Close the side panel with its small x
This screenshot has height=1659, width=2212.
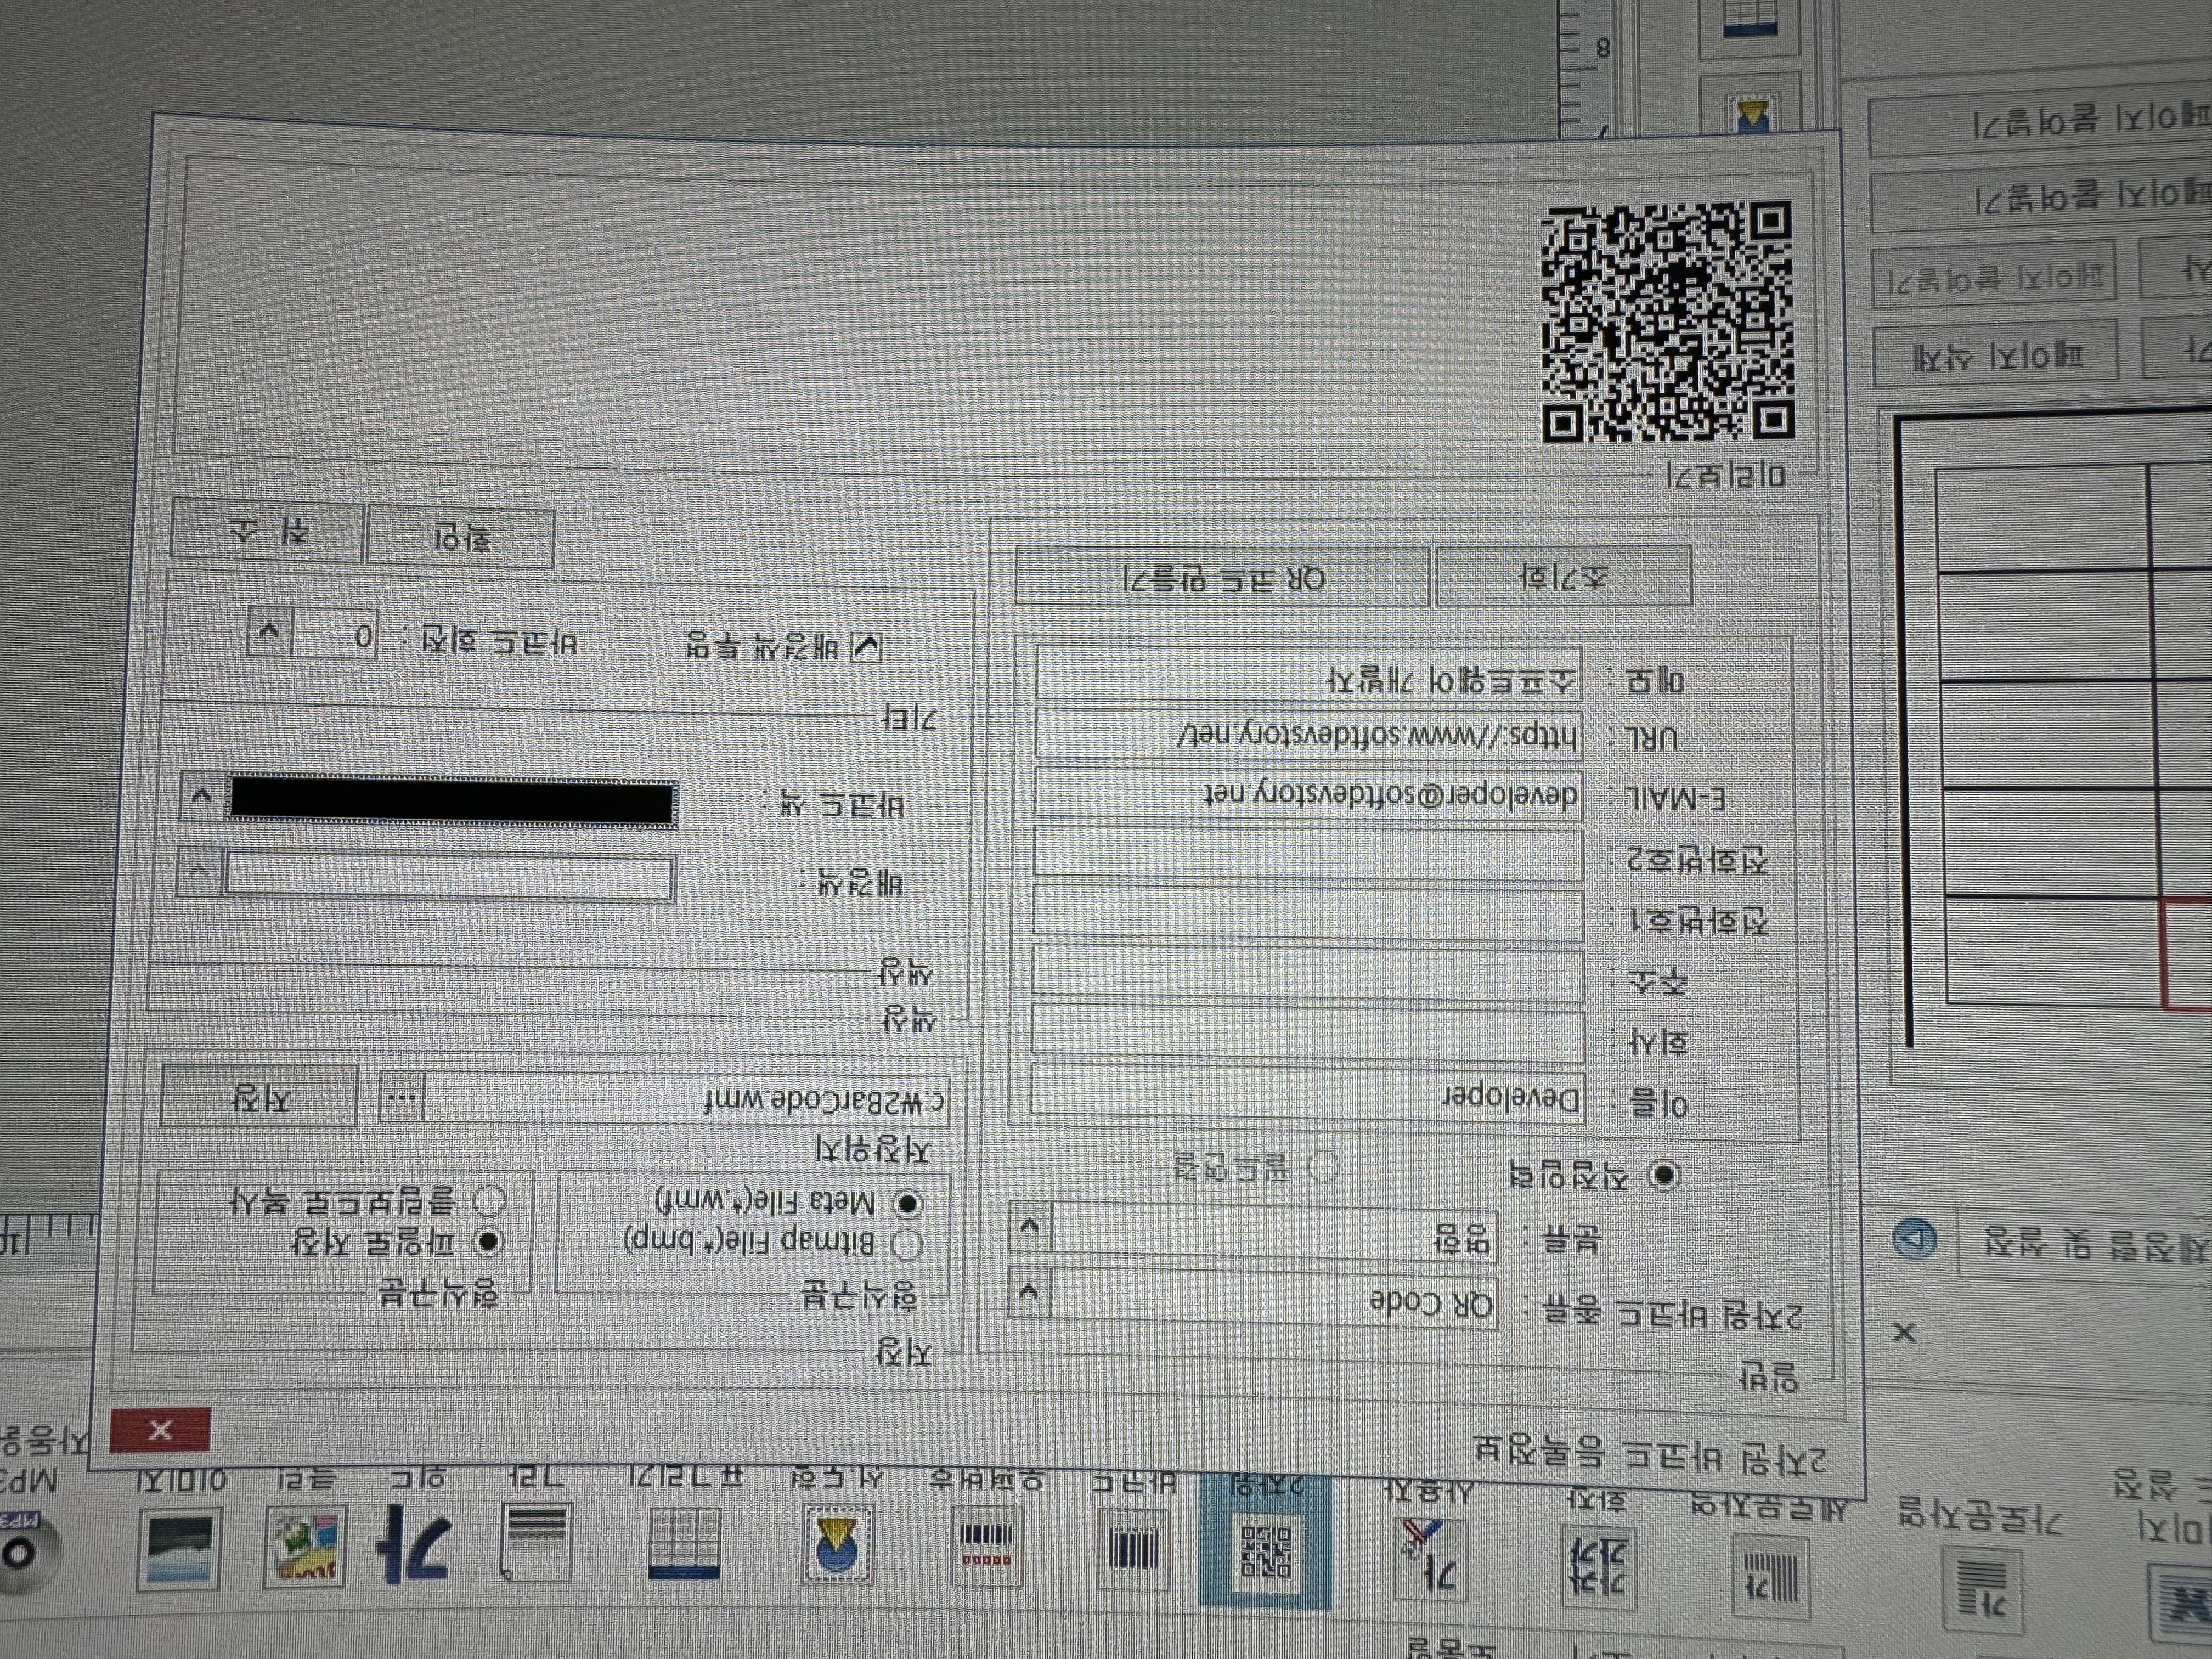coord(1905,1332)
